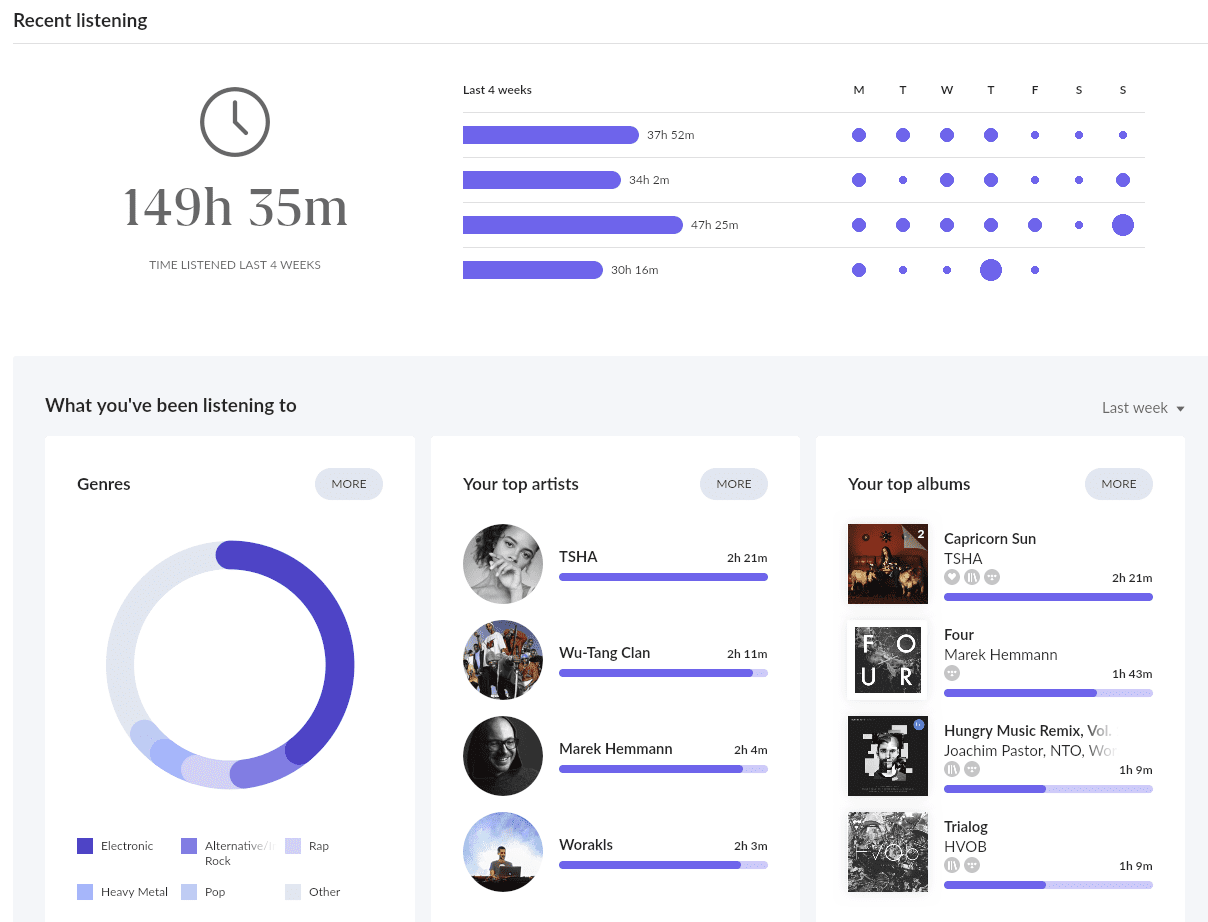Viewport: 1208px width, 922px height.
Task: Select the Electronic genre legend swatch
Action: click(85, 846)
